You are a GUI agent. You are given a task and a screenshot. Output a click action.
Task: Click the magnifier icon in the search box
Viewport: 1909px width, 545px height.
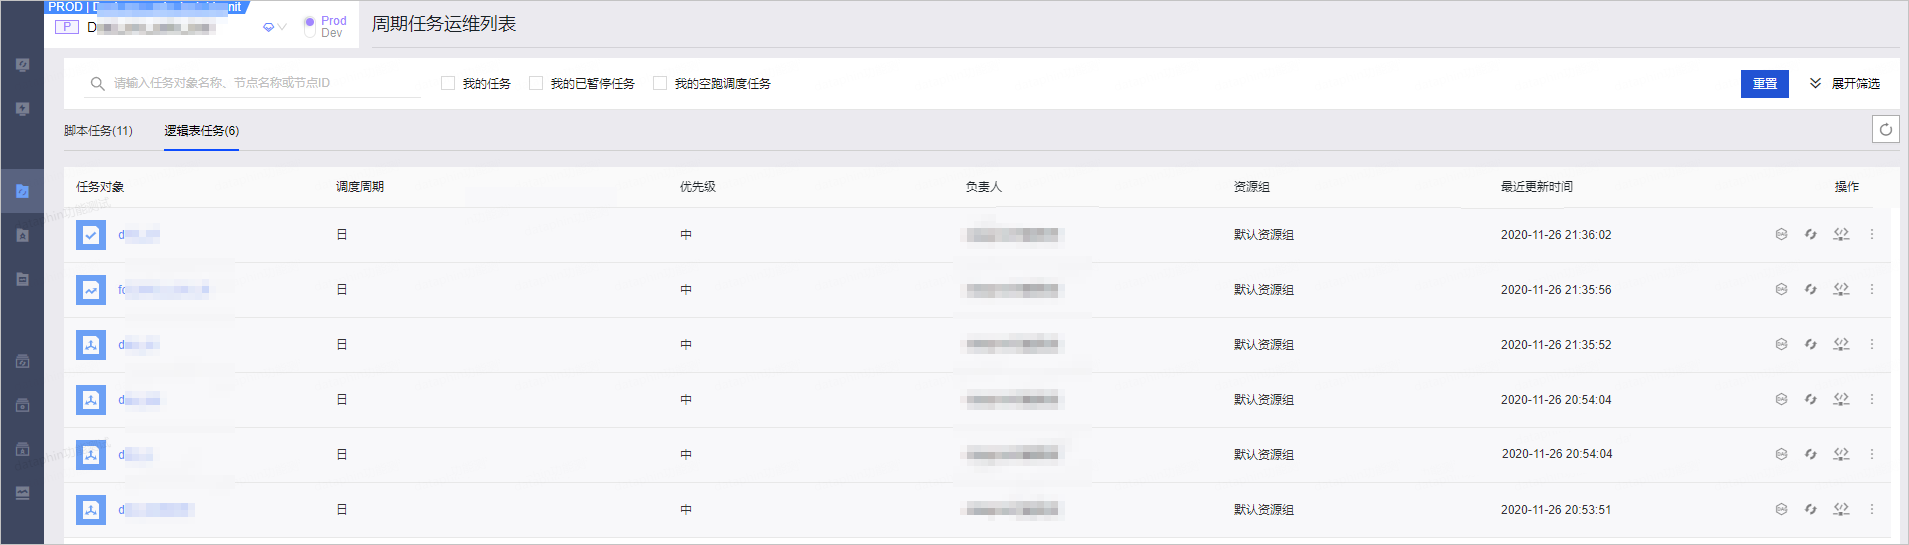[97, 83]
